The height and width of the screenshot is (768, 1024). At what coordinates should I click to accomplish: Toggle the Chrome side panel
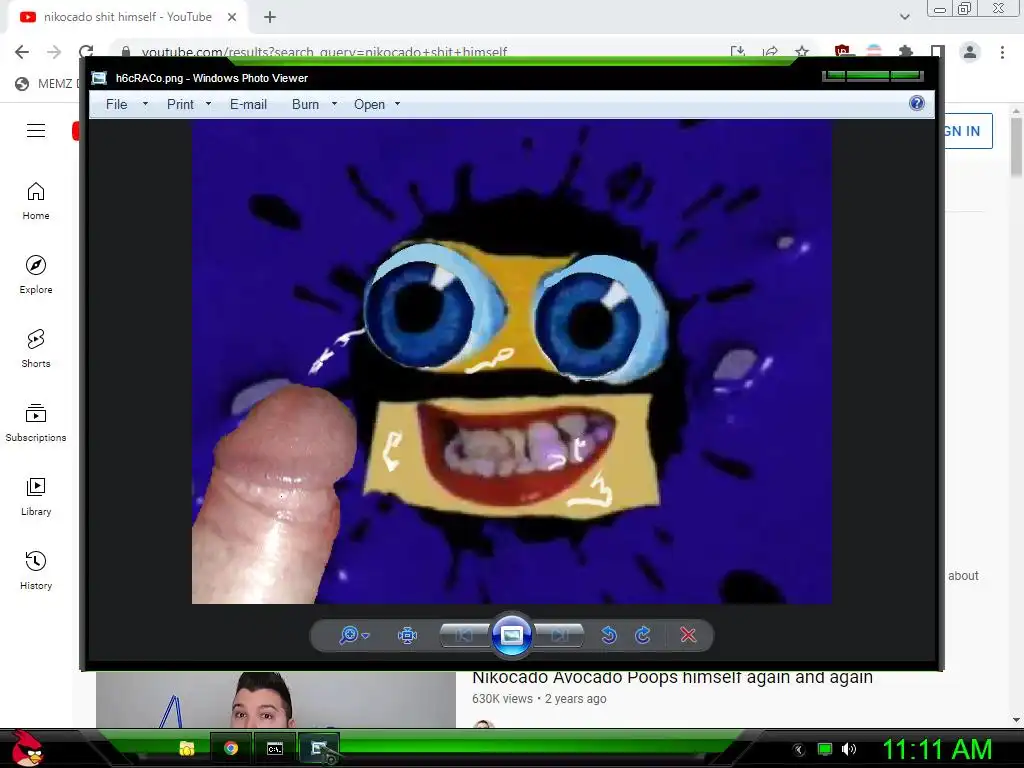(938, 52)
